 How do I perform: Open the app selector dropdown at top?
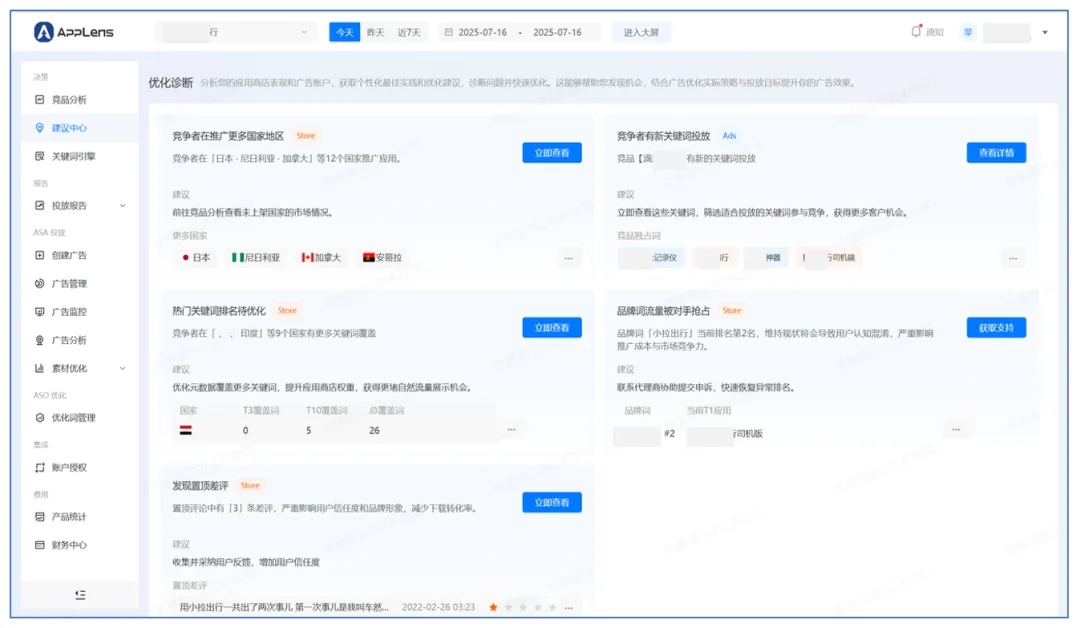(x=232, y=31)
